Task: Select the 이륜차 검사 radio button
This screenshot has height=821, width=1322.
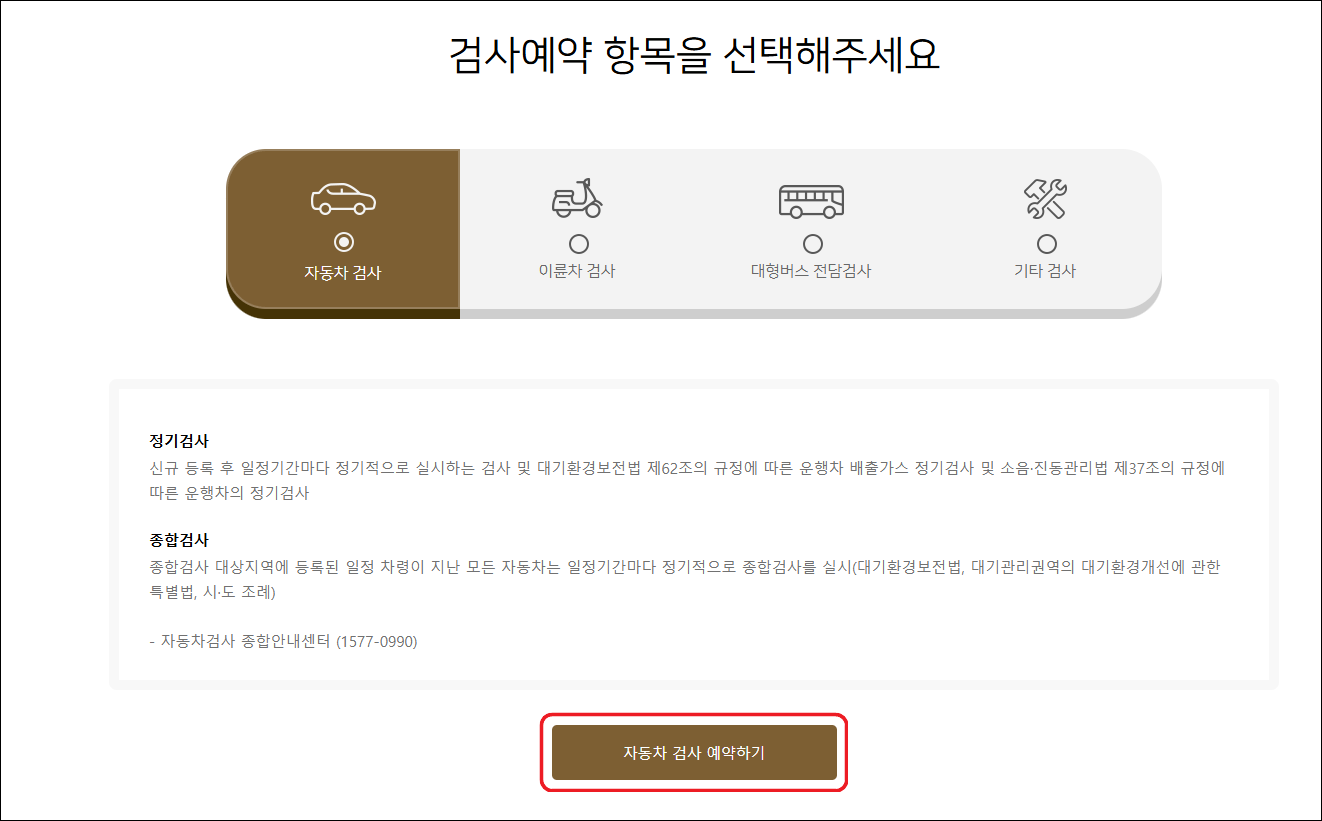Action: [578, 244]
